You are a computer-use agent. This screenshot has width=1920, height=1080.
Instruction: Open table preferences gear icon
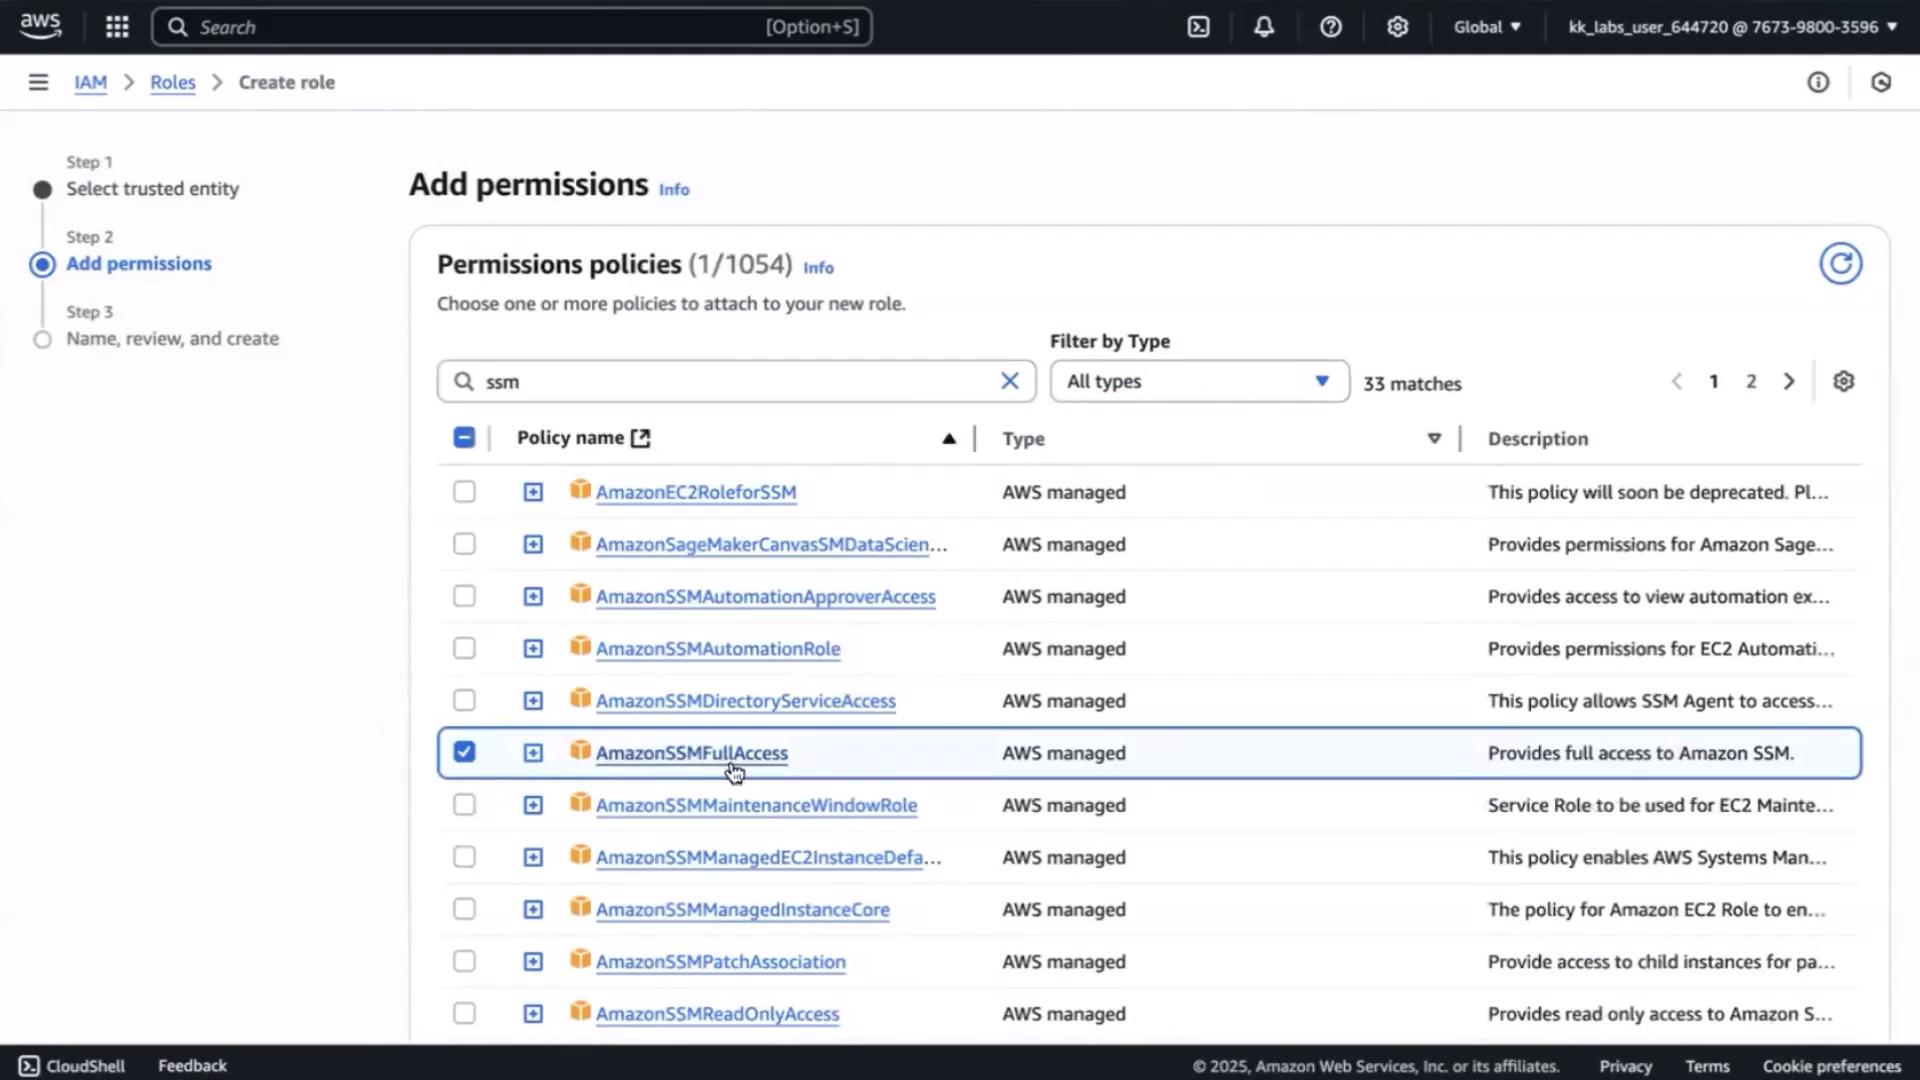tap(1843, 381)
